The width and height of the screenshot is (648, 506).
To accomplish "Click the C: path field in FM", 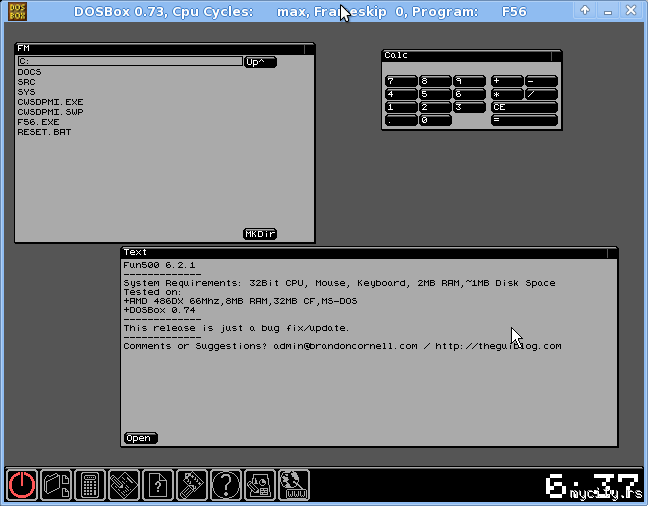I will click(x=130, y=61).
